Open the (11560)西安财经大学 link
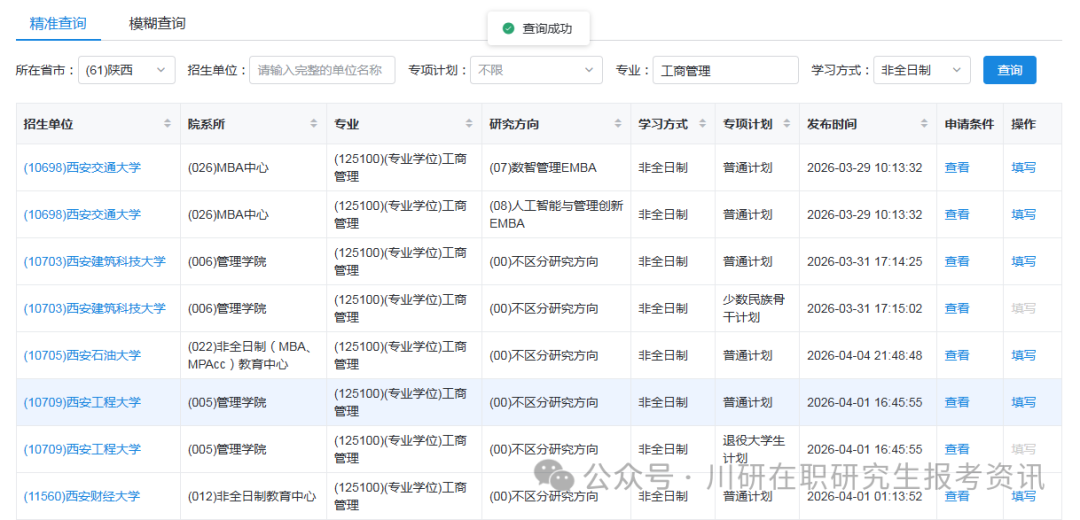1080x520 pixels. point(82,496)
